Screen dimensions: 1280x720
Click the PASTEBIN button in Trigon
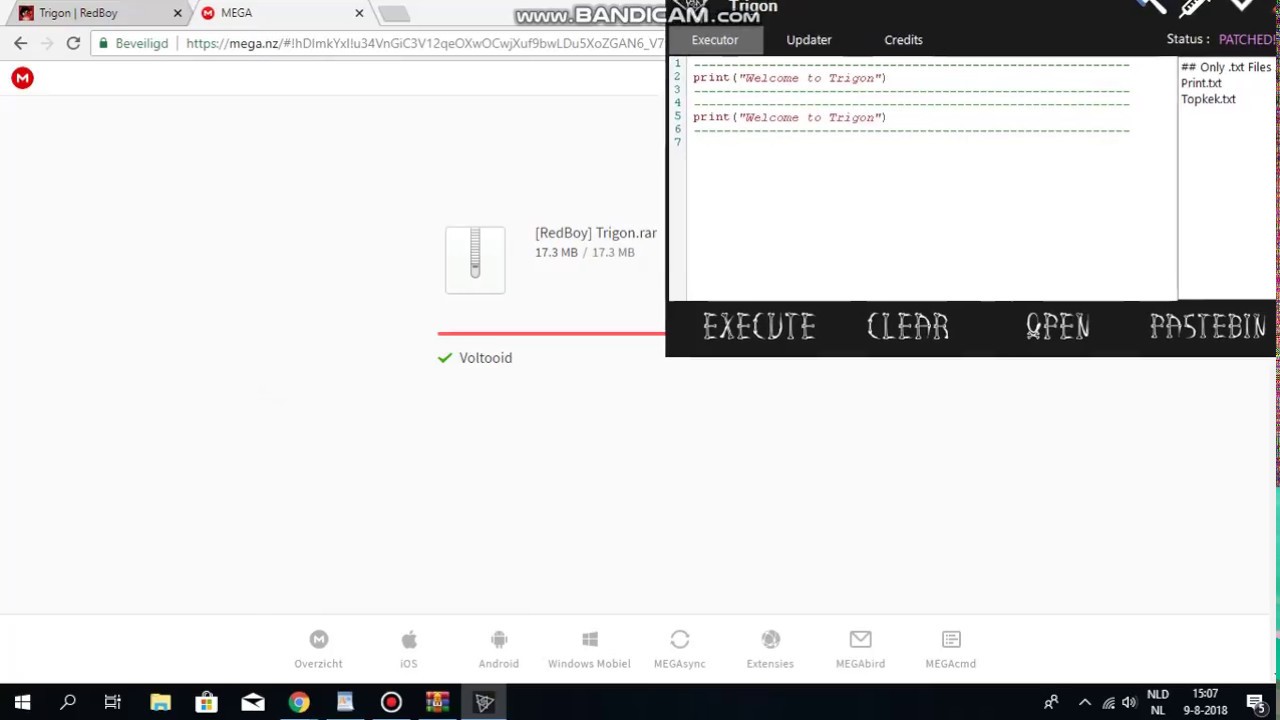1208,327
